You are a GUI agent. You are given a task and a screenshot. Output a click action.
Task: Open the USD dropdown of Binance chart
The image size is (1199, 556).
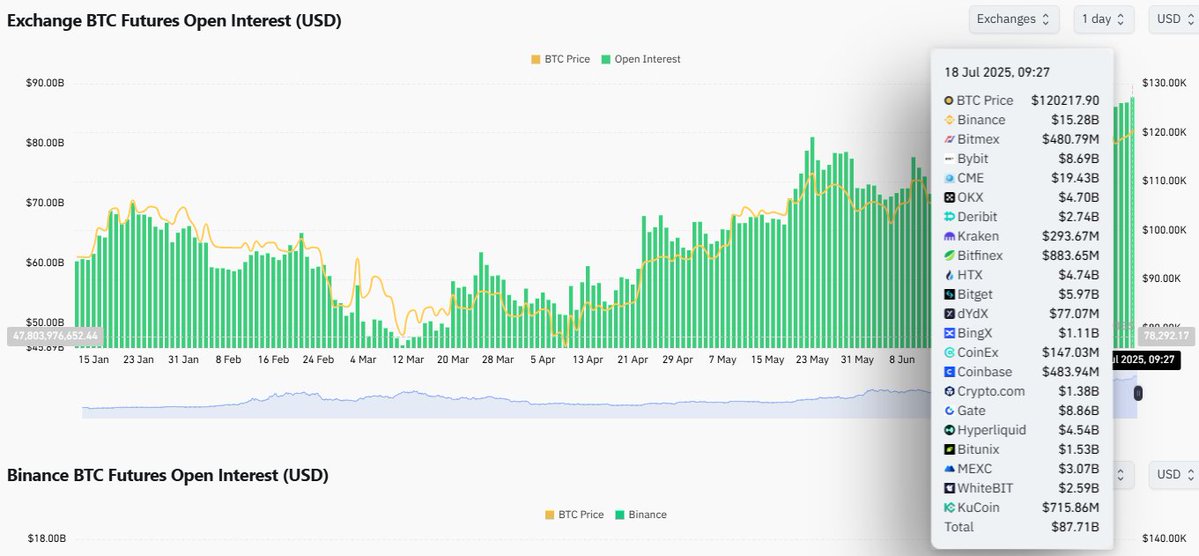[1174, 474]
